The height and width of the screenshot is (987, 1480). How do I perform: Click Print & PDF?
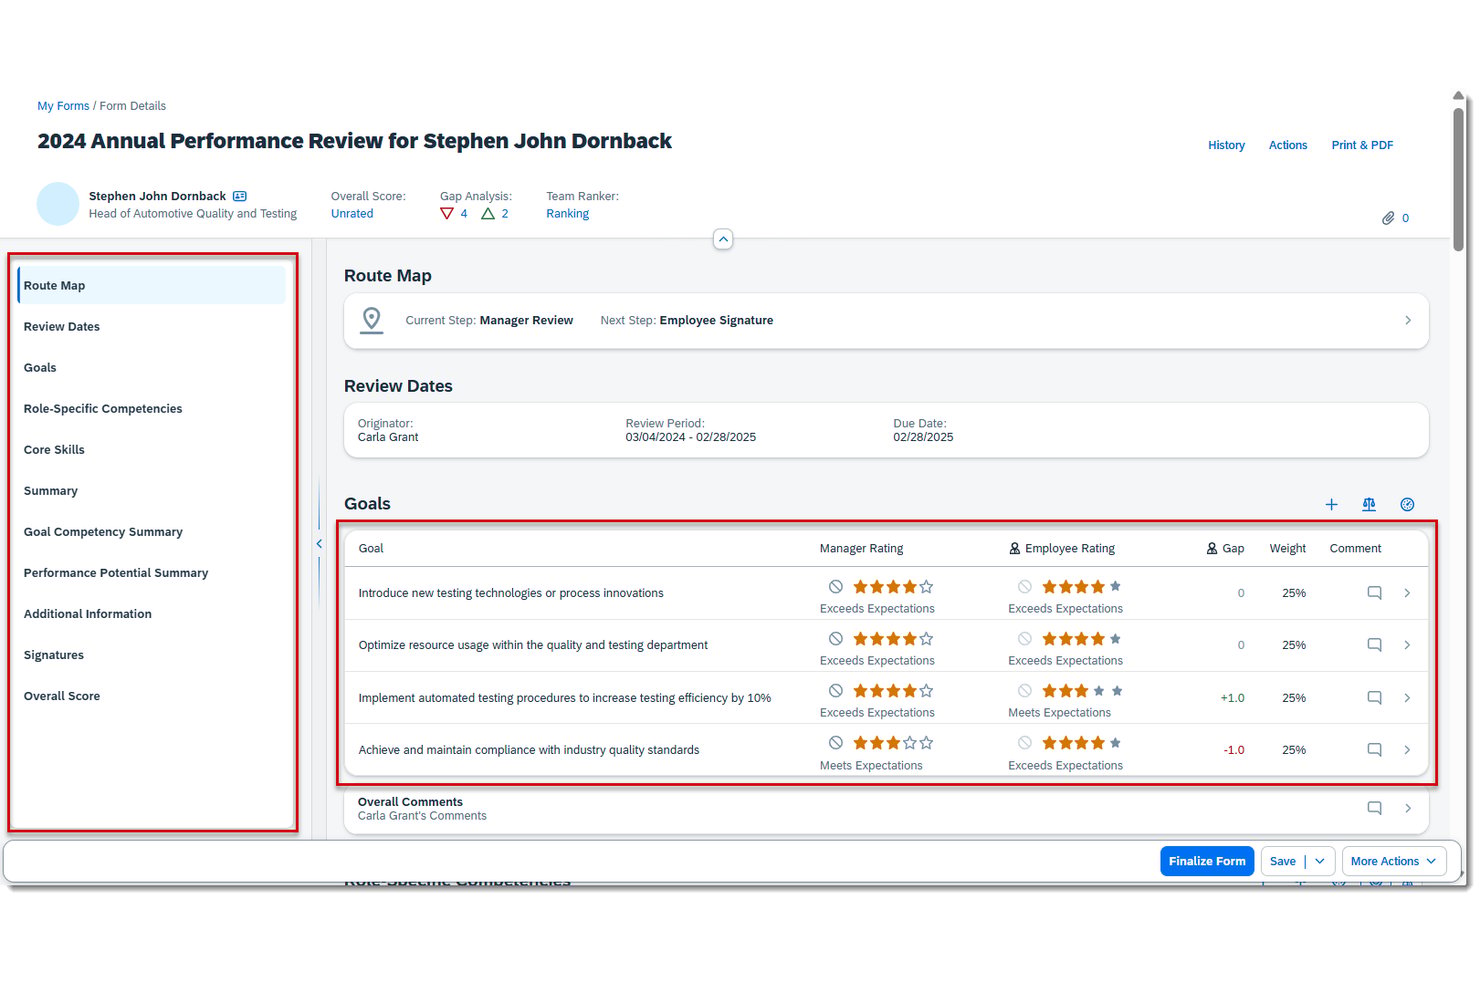[x=1362, y=145]
